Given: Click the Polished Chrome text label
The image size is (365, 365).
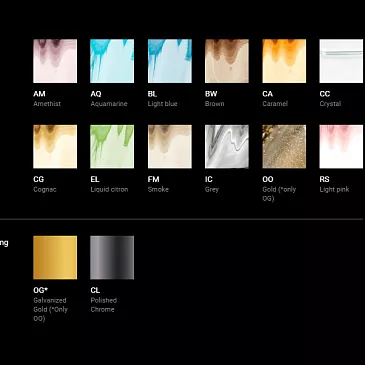Looking at the screenshot, I should pos(104,305).
